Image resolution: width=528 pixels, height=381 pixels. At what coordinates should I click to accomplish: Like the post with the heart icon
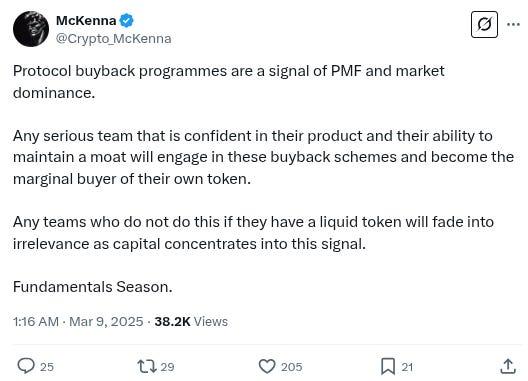tap(267, 367)
